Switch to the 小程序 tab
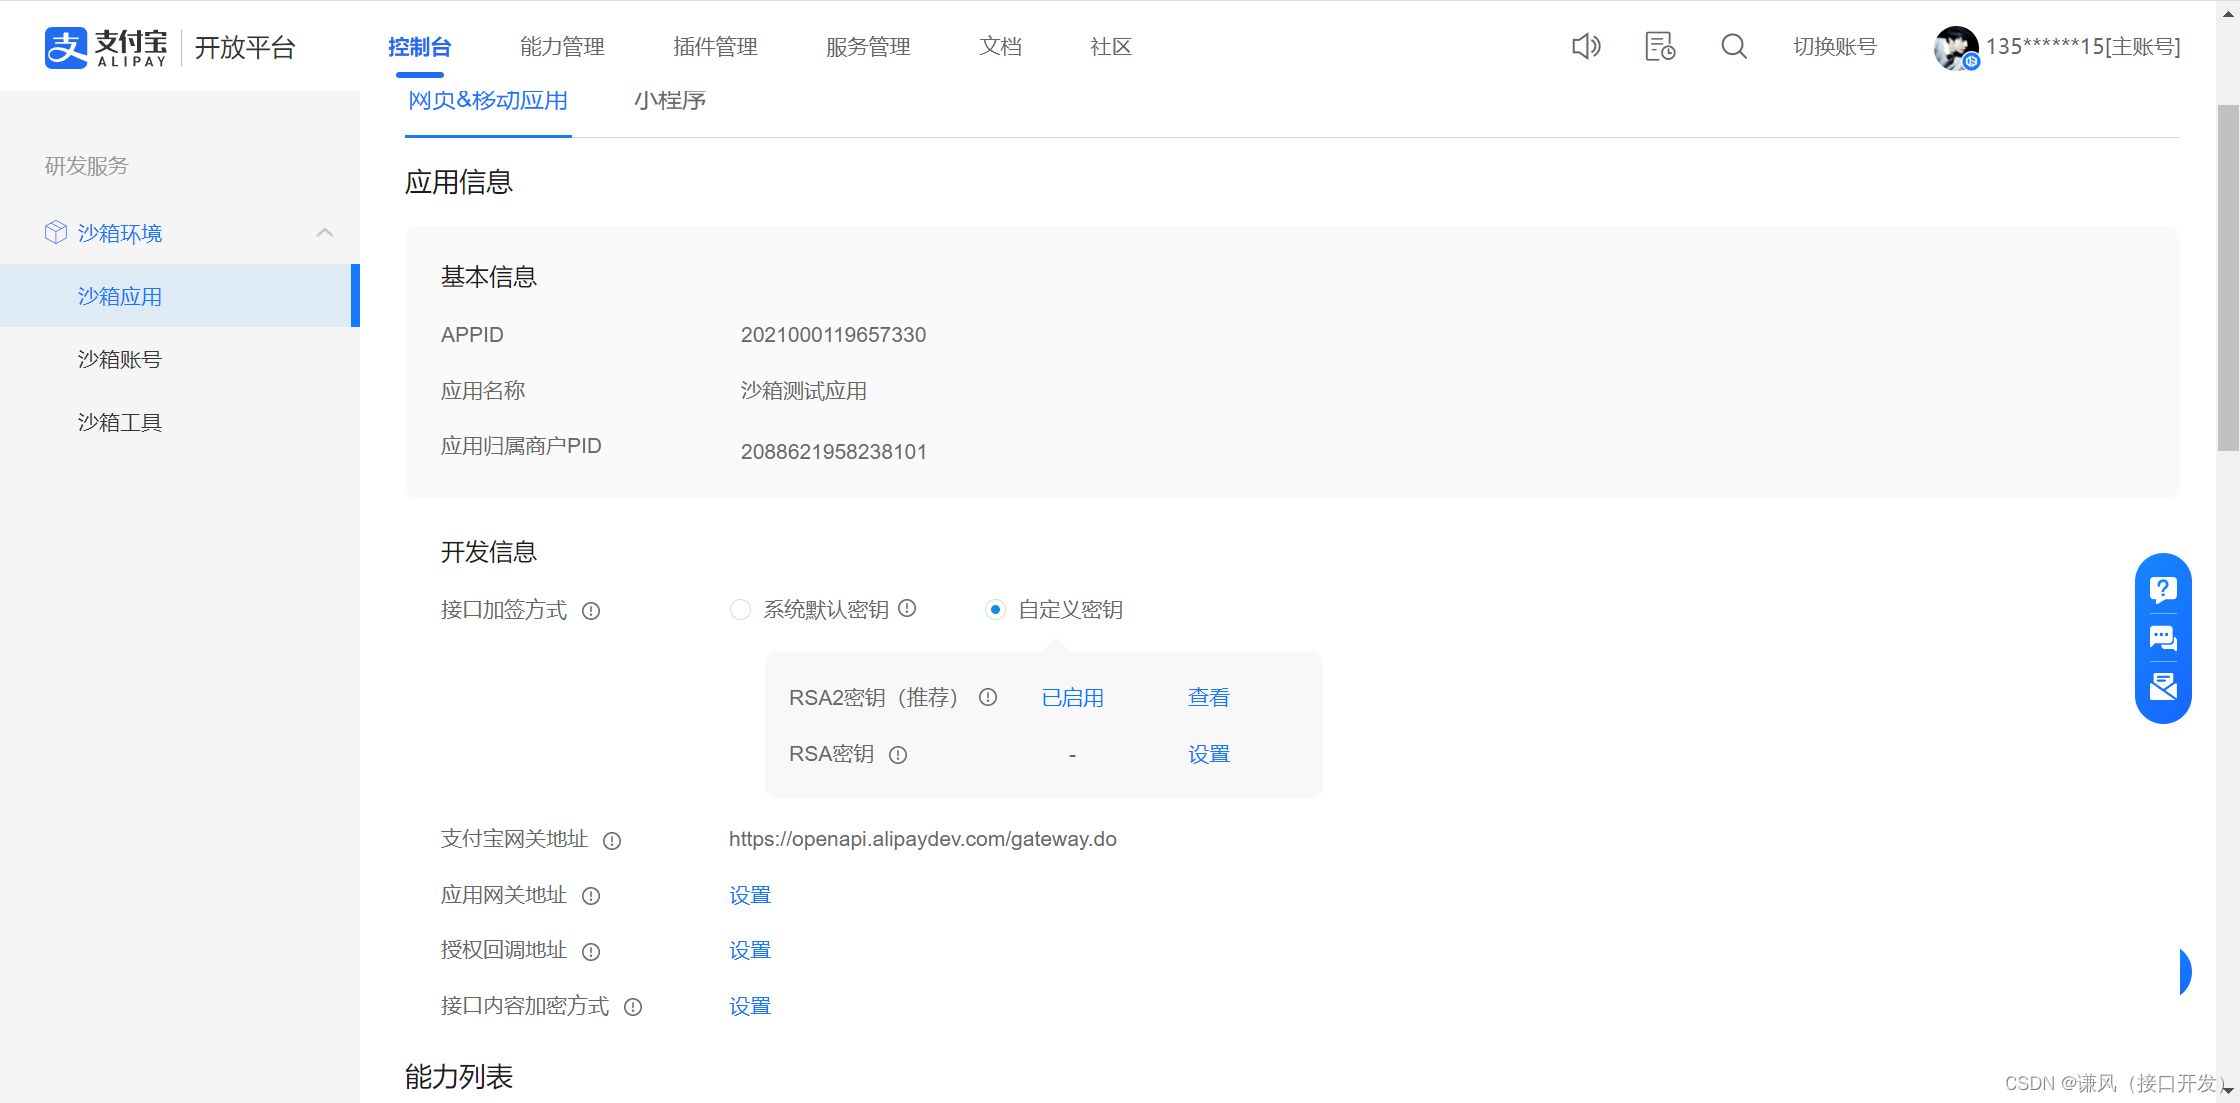 670,101
